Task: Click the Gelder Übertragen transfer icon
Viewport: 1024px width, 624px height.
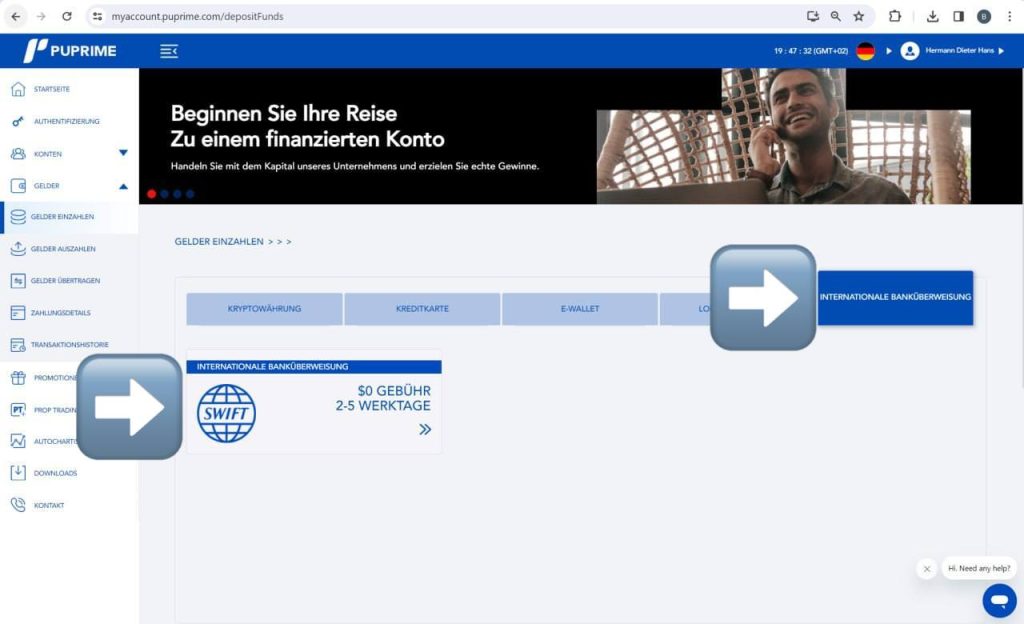Action: [18, 281]
